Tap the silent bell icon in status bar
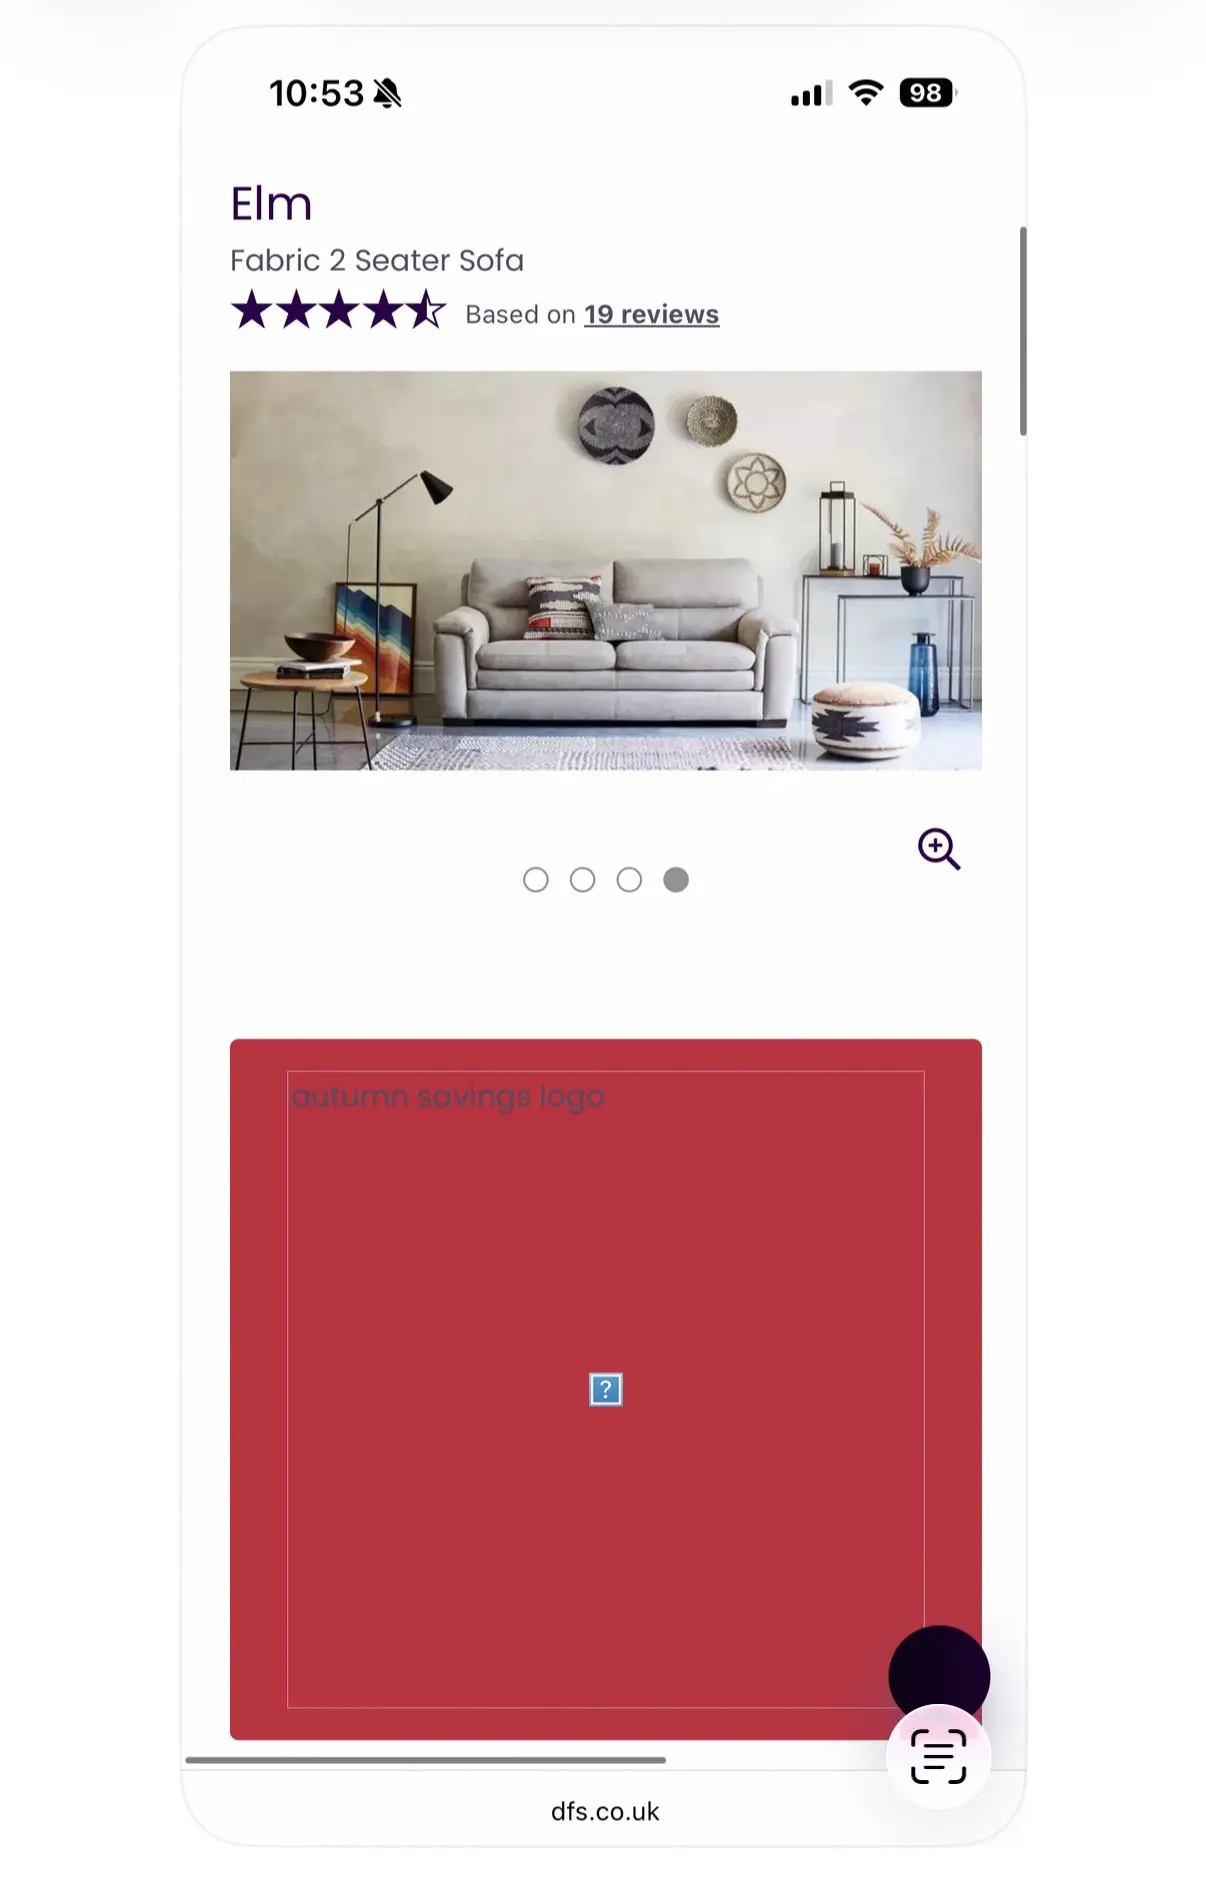This screenshot has width=1206, height=1885. (x=388, y=94)
